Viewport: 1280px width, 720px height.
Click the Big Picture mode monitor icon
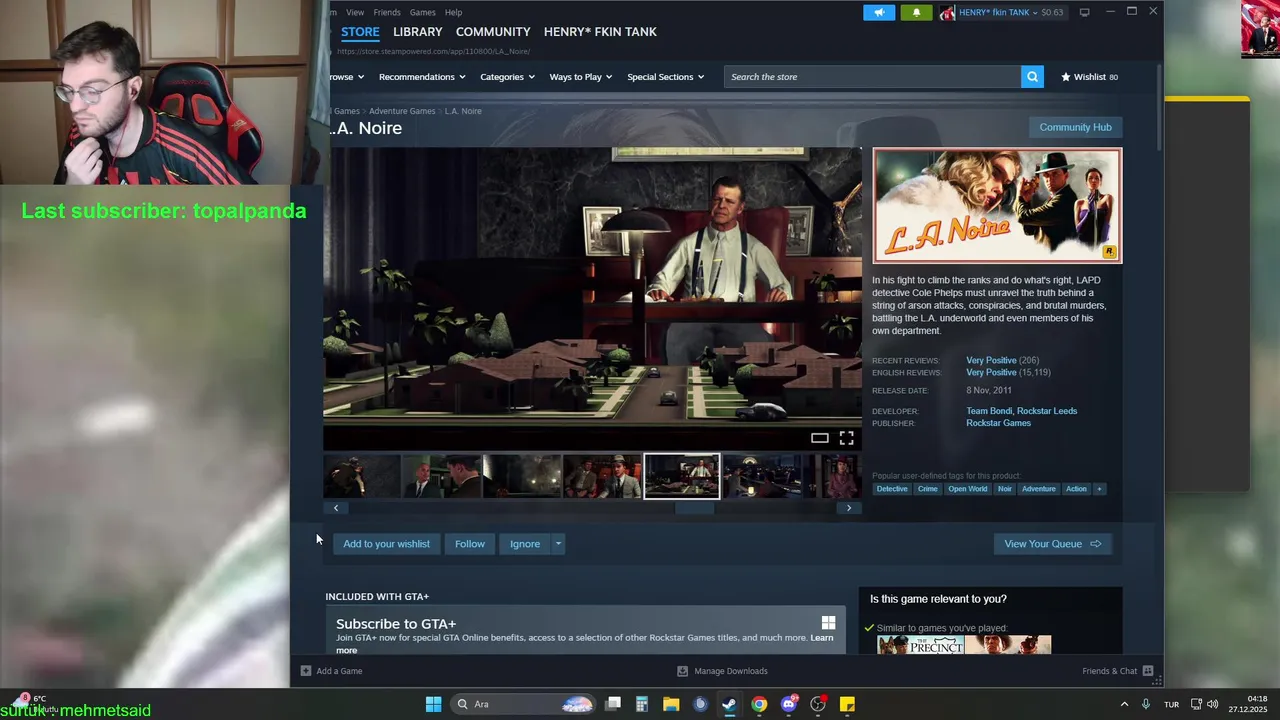(1084, 12)
